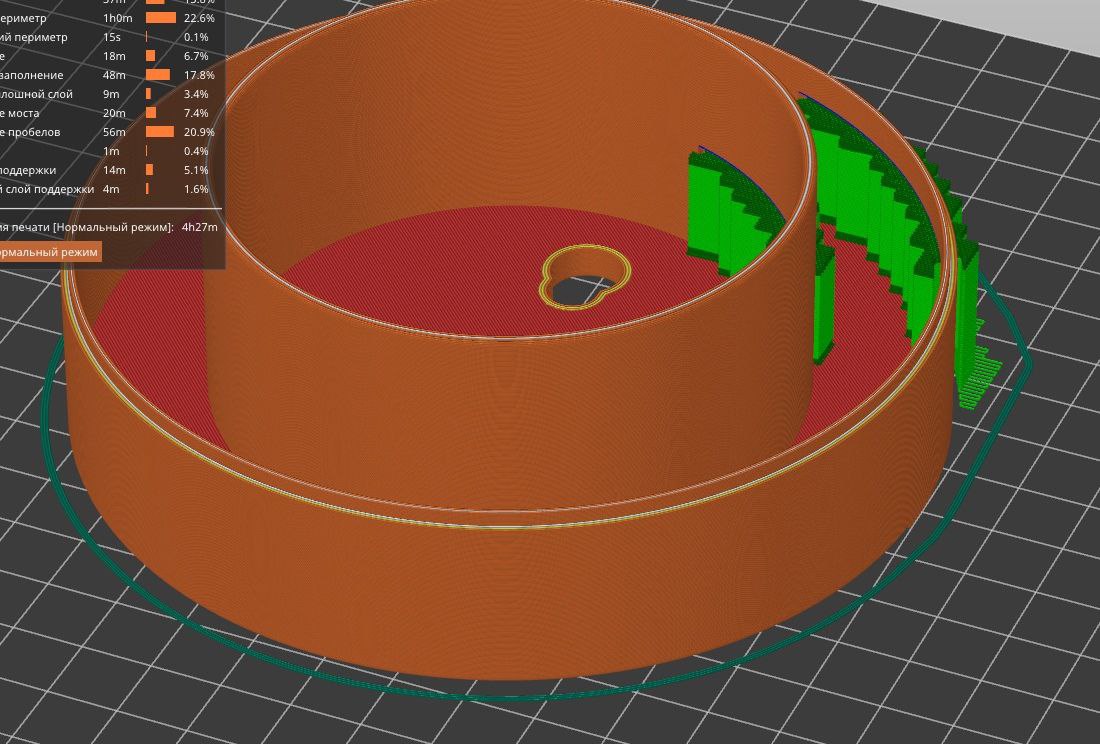Screen dimensions: 1100x744
Task: Click the 22.6% percentage value
Action: (199, 18)
